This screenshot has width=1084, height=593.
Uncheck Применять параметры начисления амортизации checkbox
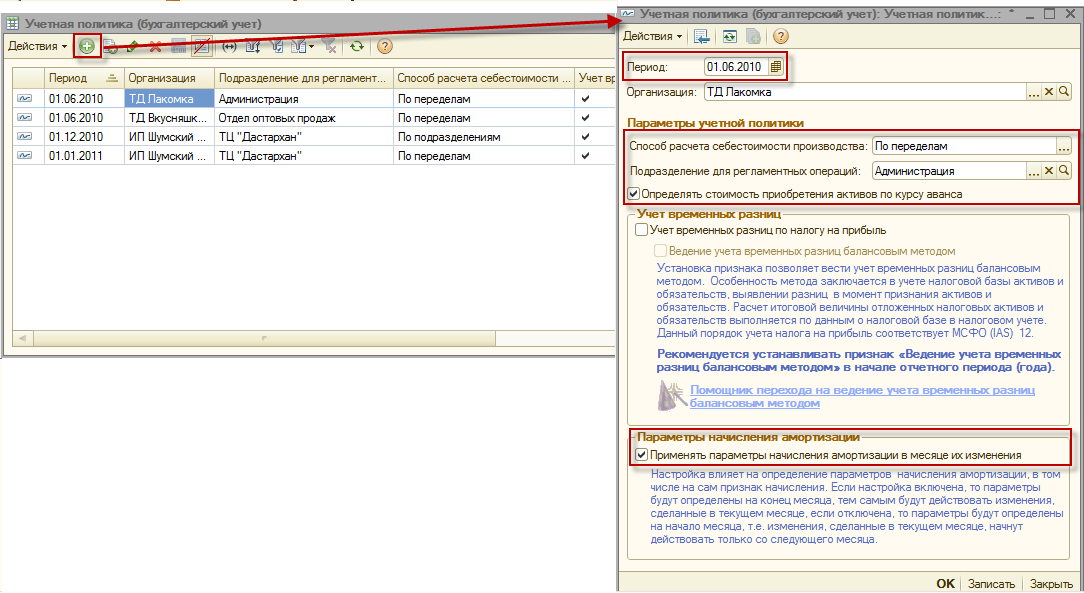(642, 455)
